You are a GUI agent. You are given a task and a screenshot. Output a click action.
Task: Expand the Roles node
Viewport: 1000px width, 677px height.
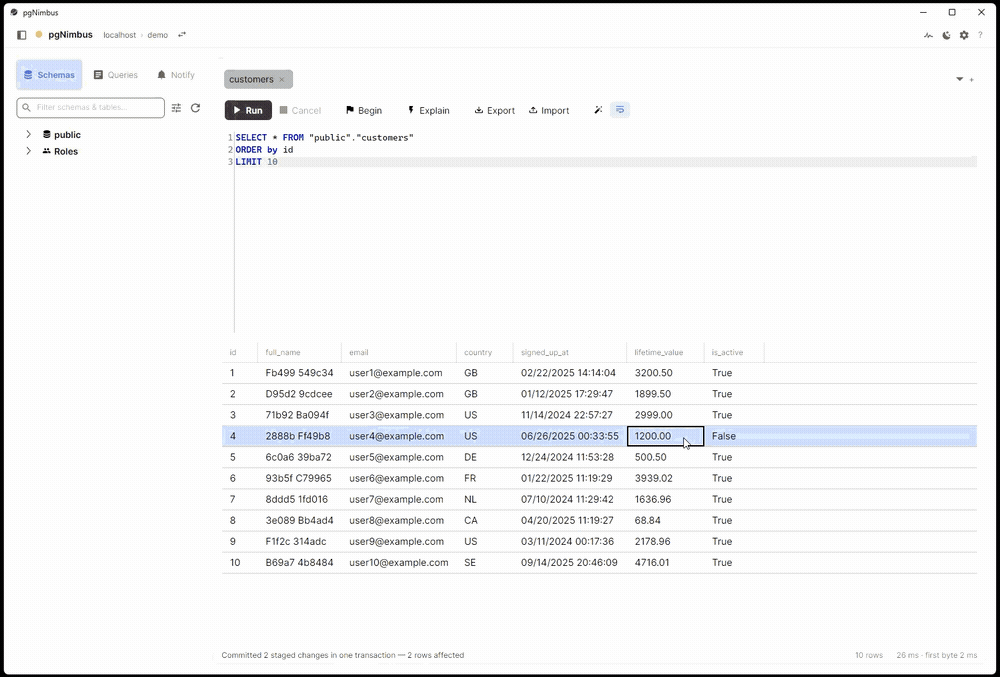tap(28, 151)
